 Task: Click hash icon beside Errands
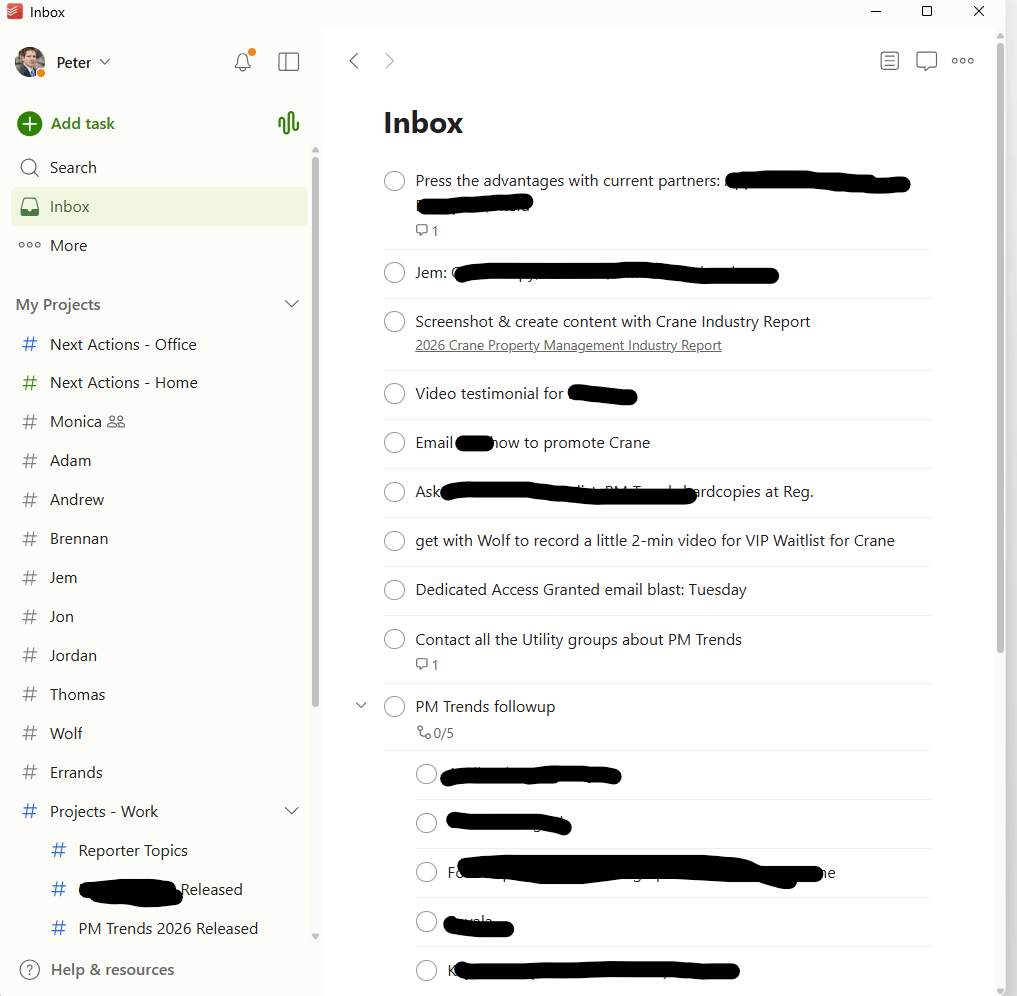click(30, 772)
